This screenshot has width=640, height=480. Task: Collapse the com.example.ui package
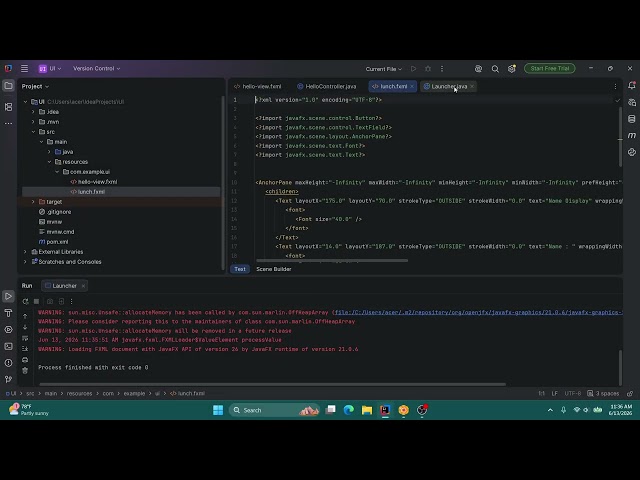coord(58,171)
